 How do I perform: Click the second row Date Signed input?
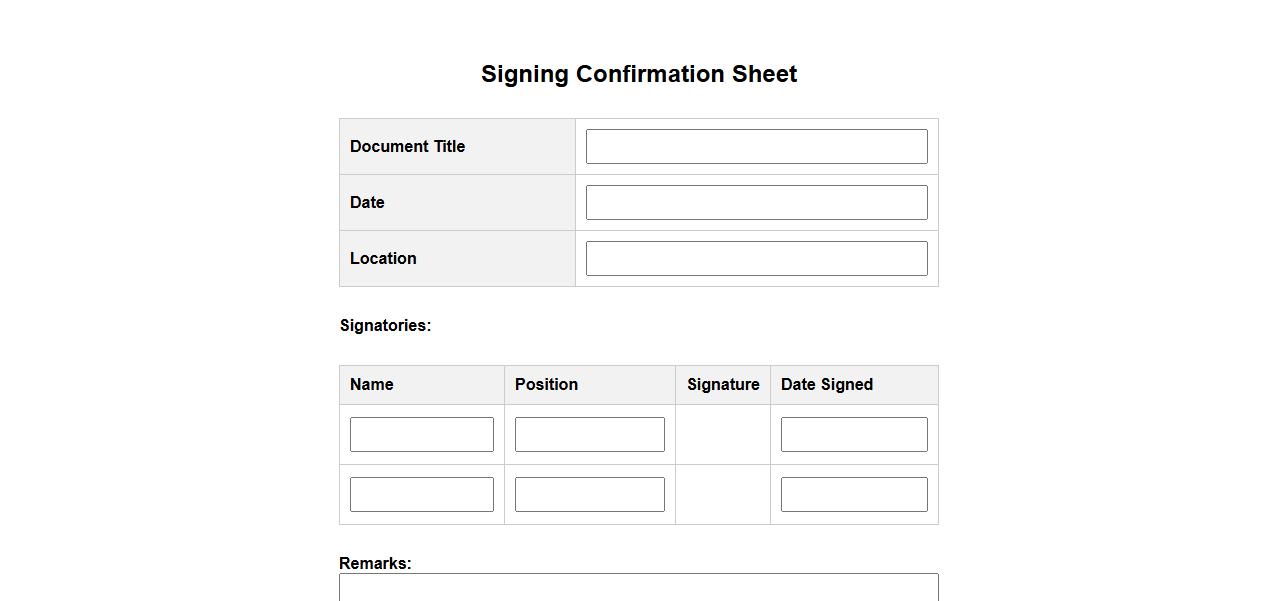pyautogui.click(x=853, y=495)
